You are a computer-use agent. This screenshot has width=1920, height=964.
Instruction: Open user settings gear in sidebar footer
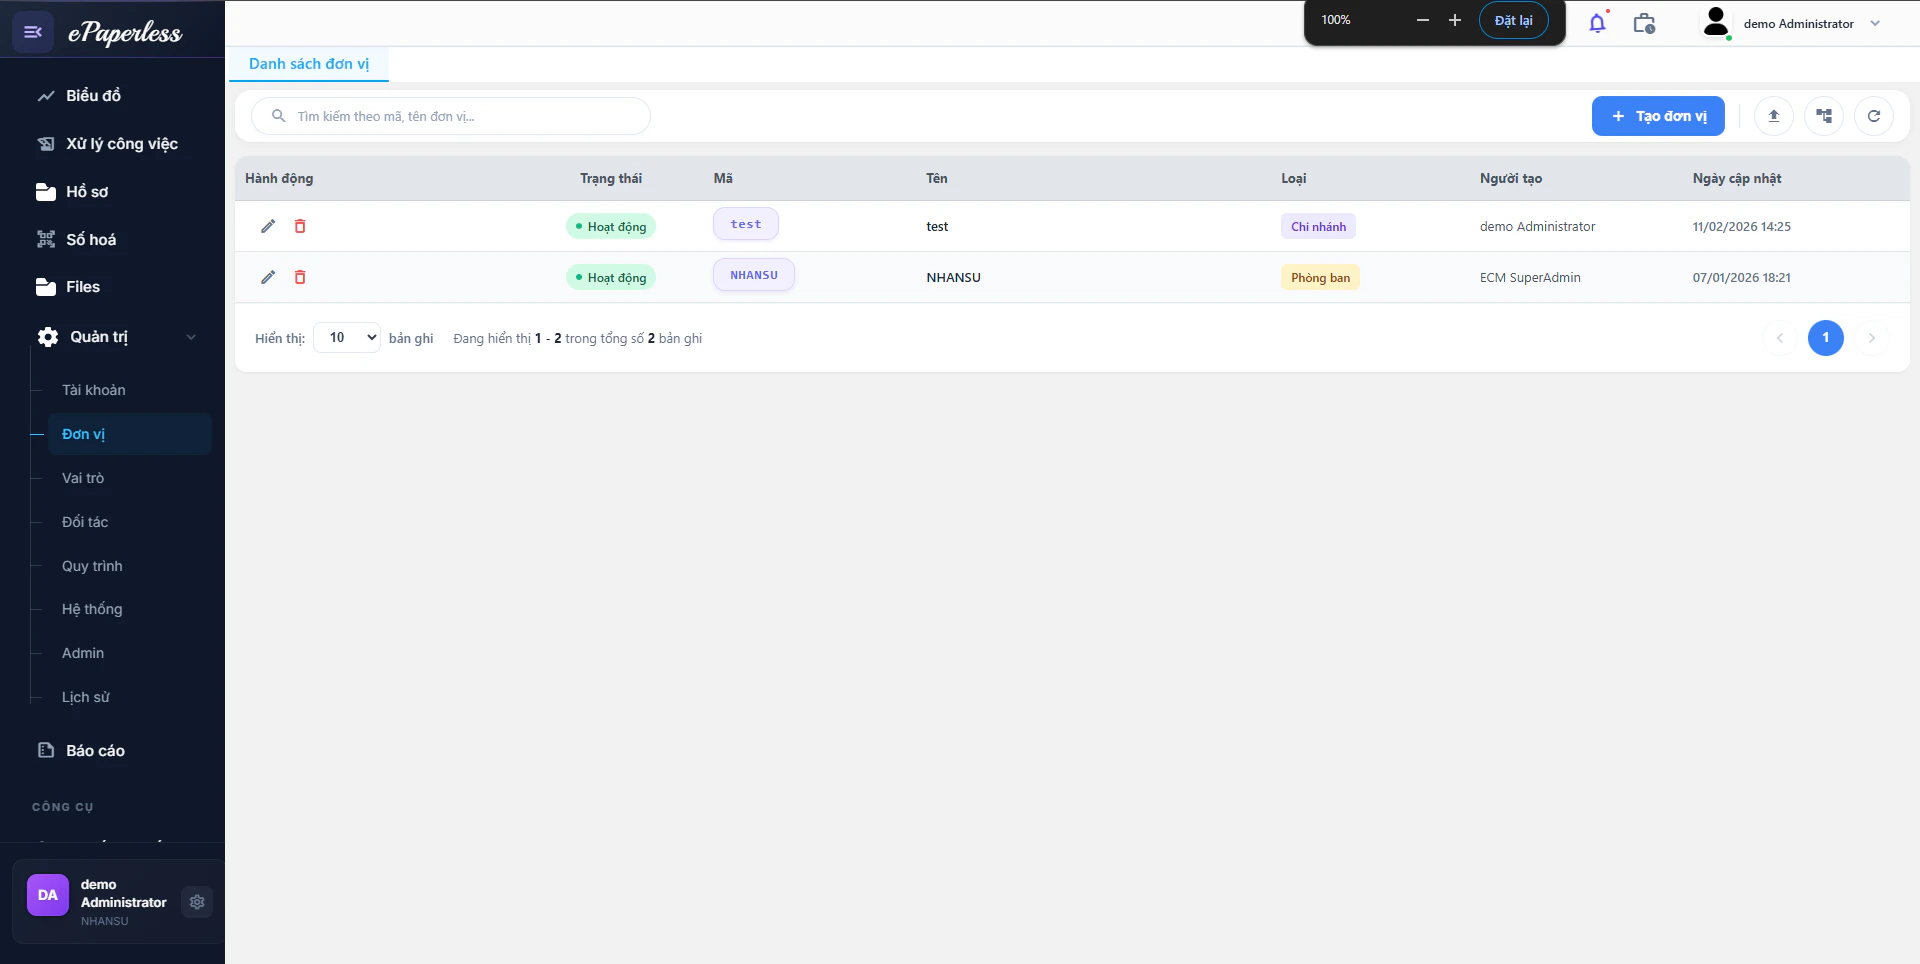click(197, 902)
